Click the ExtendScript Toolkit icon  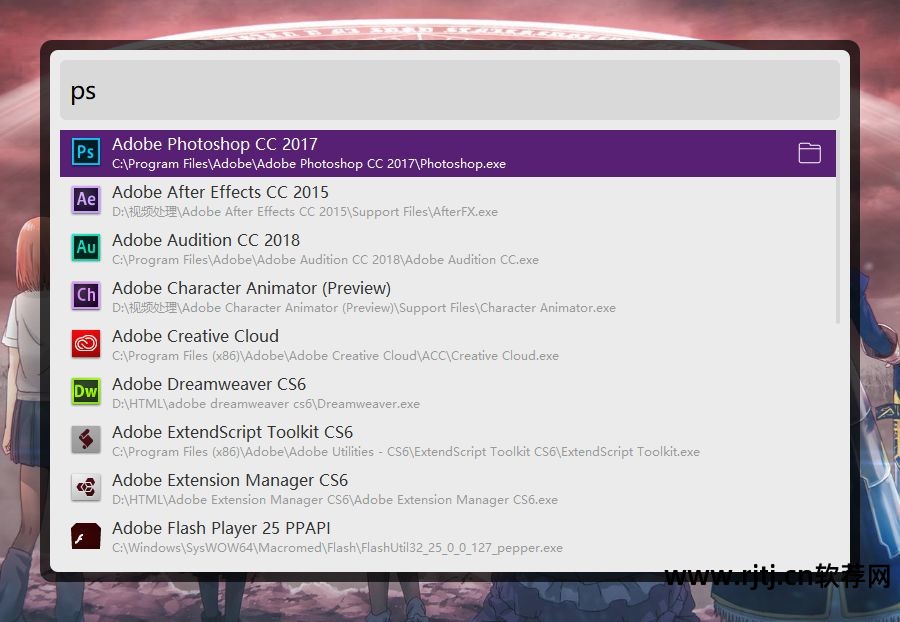[87, 440]
